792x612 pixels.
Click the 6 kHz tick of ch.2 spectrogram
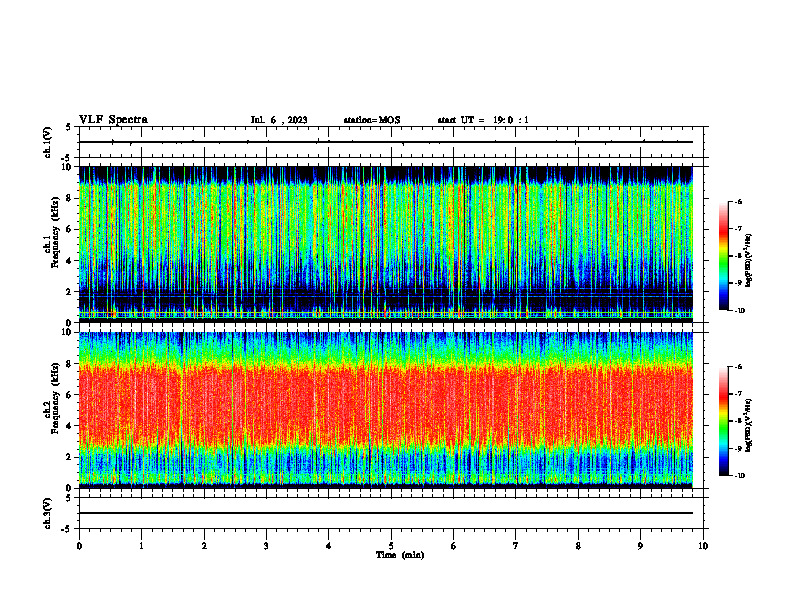[70, 395]
